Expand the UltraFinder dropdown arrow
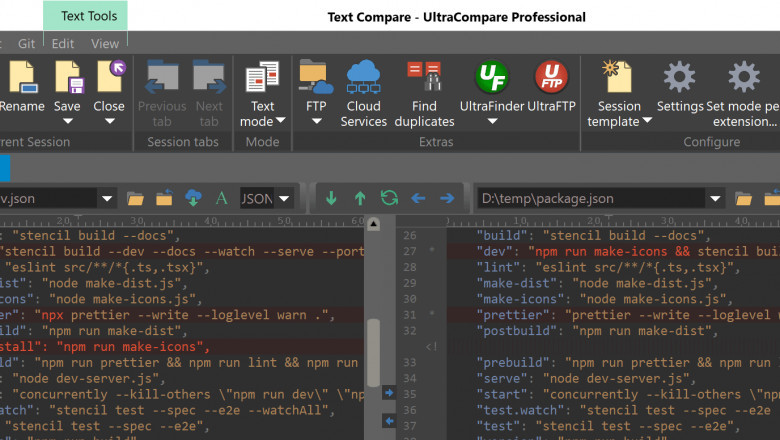780x440 pixels. pos(492,121)
